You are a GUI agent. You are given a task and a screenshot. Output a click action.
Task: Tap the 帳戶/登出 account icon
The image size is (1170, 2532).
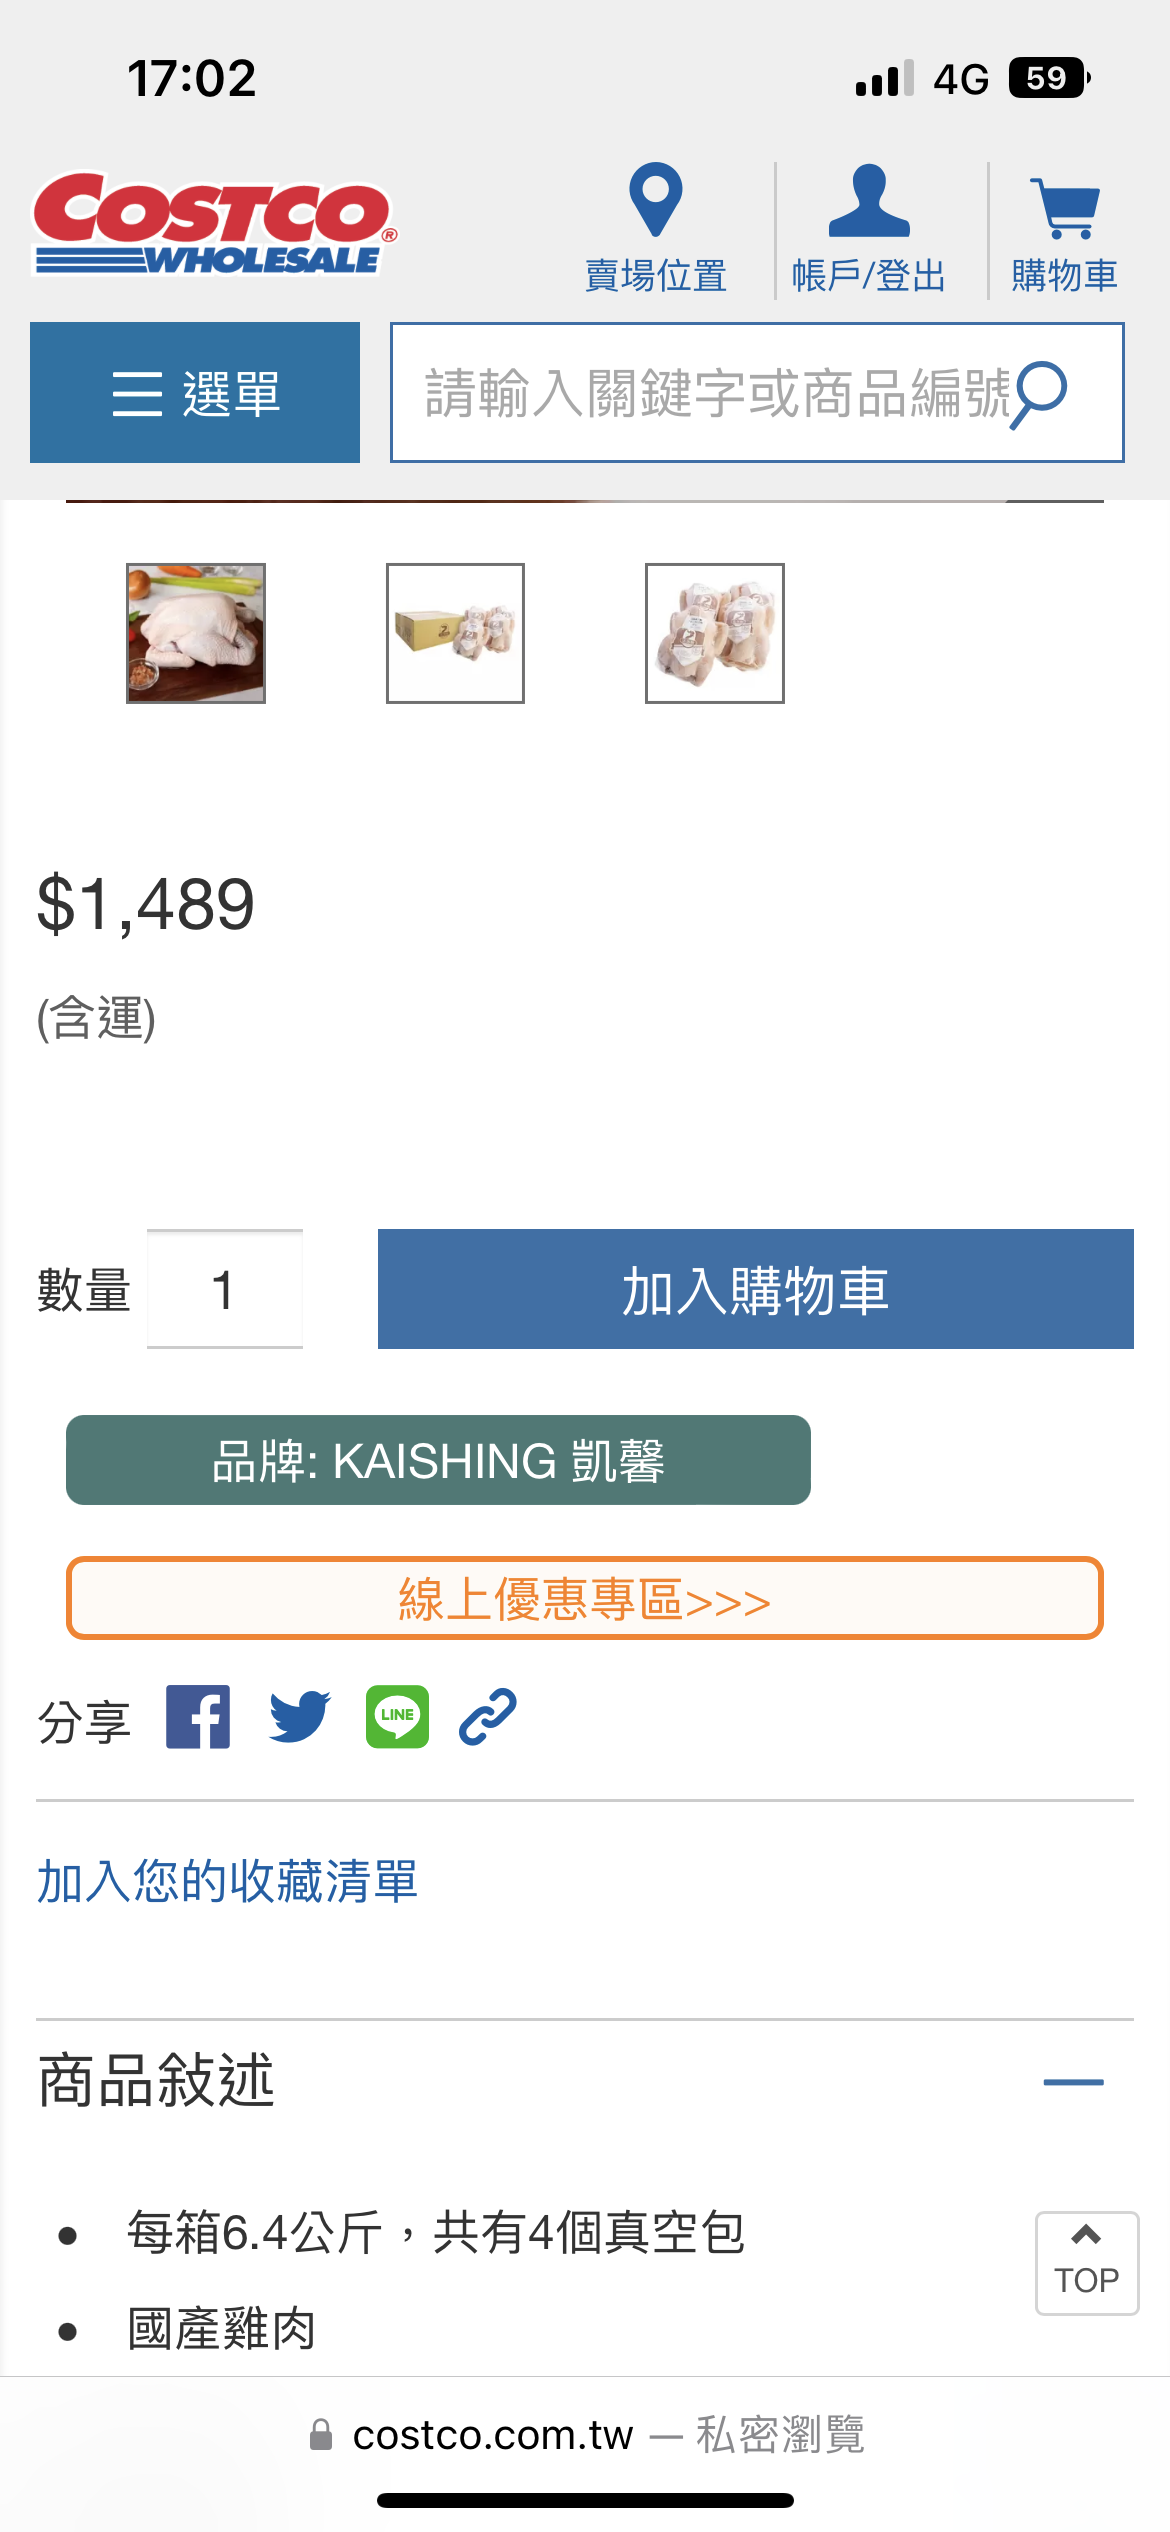(869, 200)
